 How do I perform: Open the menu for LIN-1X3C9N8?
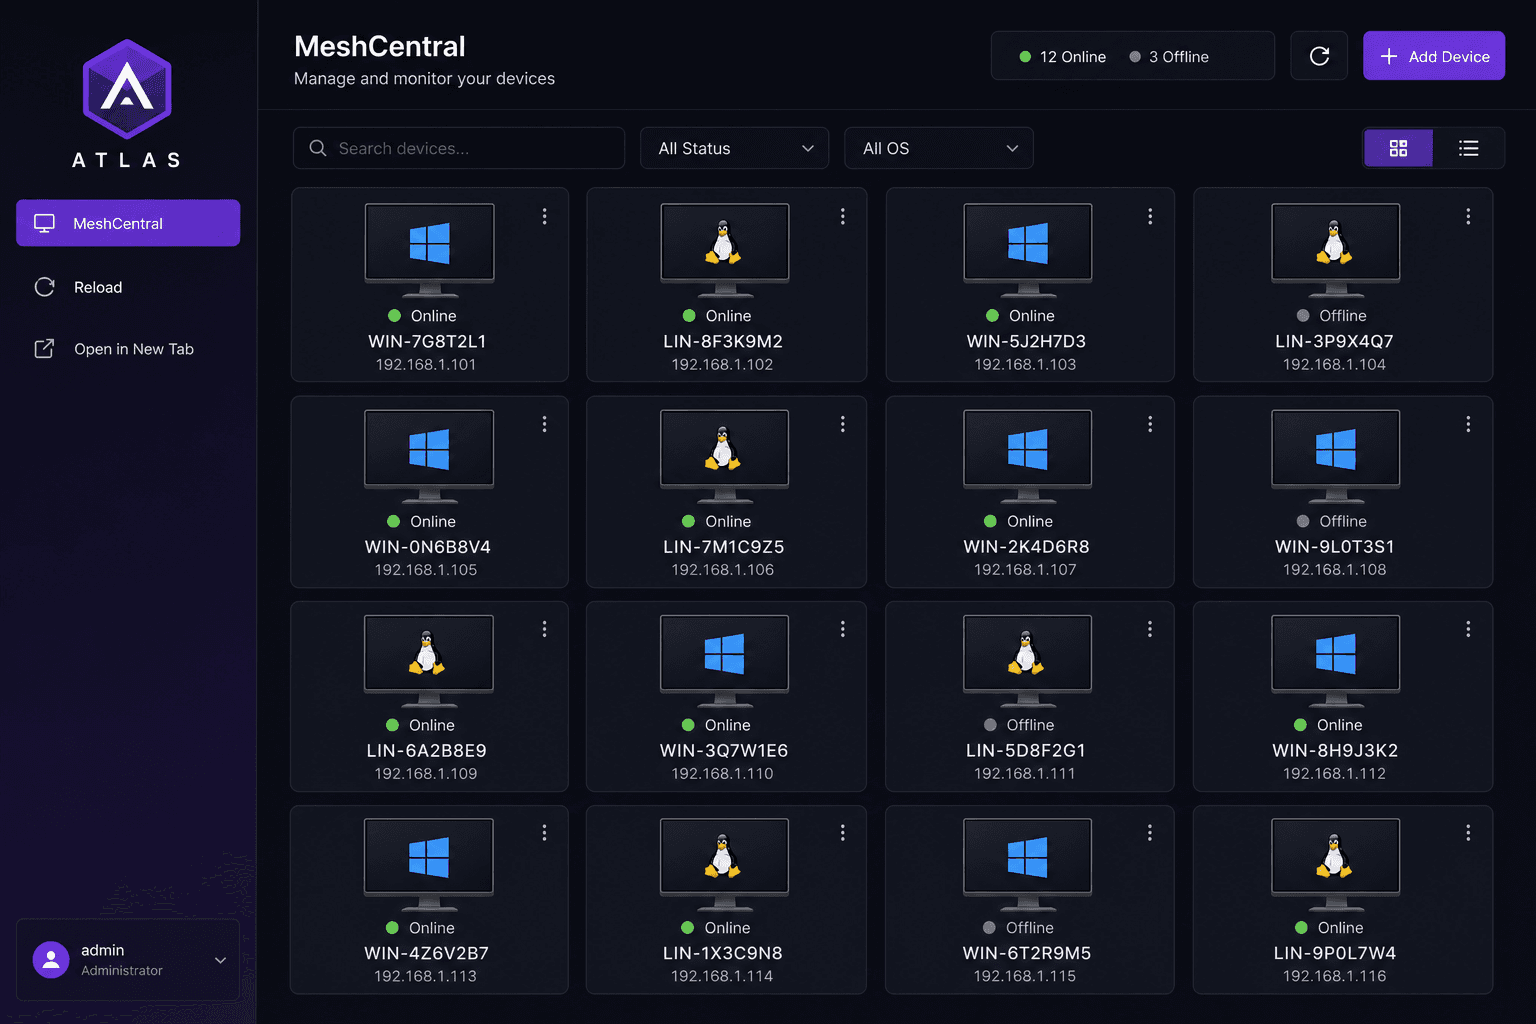(843, 832)
